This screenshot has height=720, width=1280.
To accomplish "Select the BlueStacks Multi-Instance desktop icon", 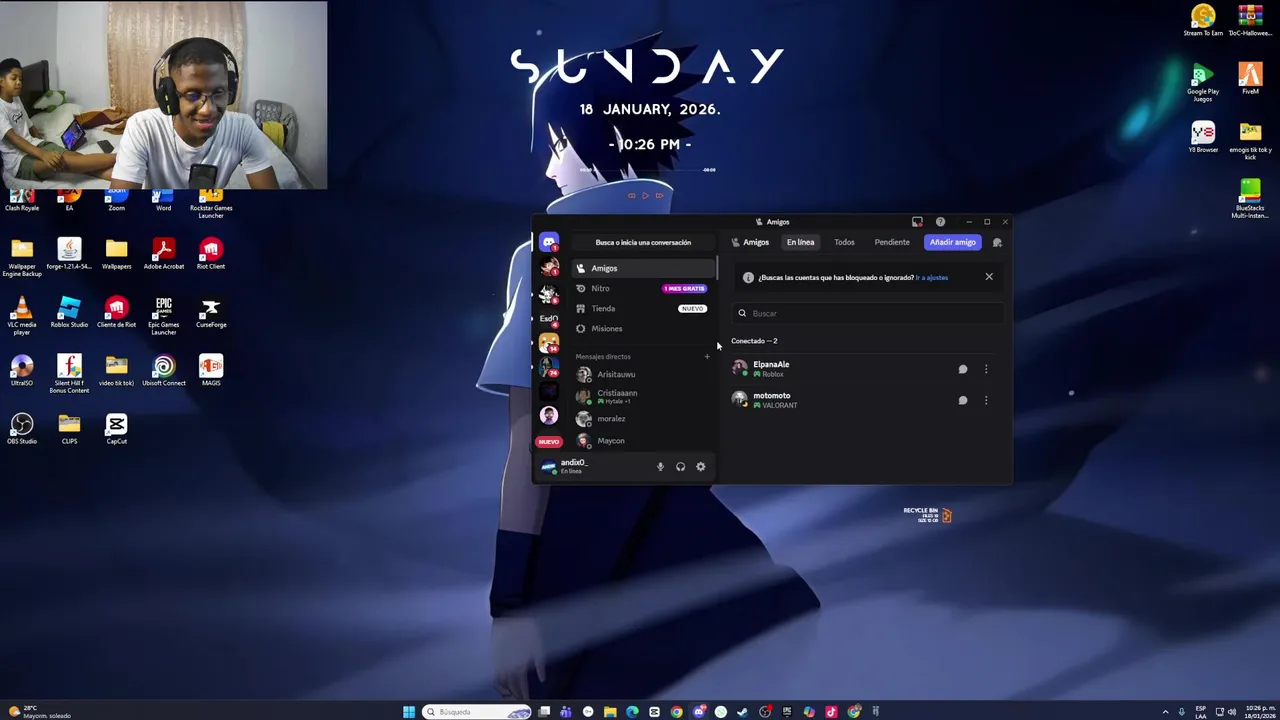I will coord(1250,198).
